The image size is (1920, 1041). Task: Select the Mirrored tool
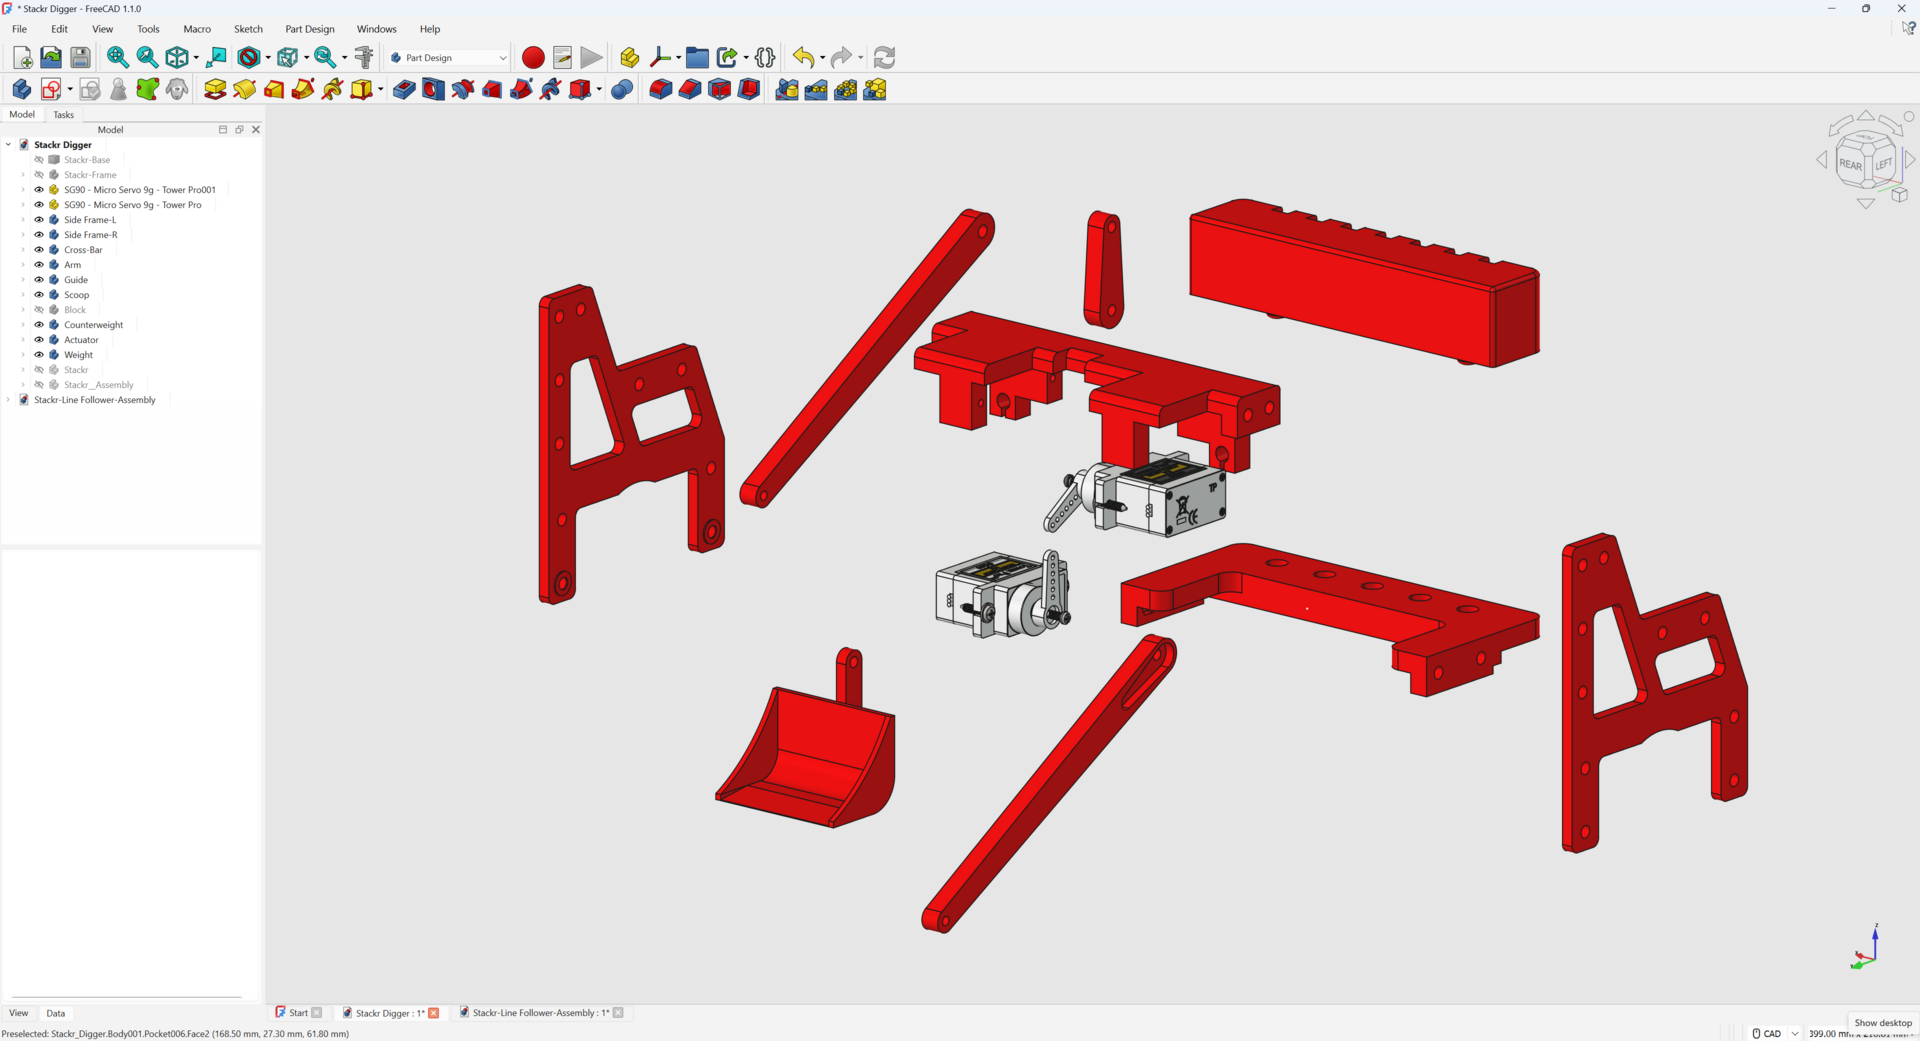tap(787, 90)
